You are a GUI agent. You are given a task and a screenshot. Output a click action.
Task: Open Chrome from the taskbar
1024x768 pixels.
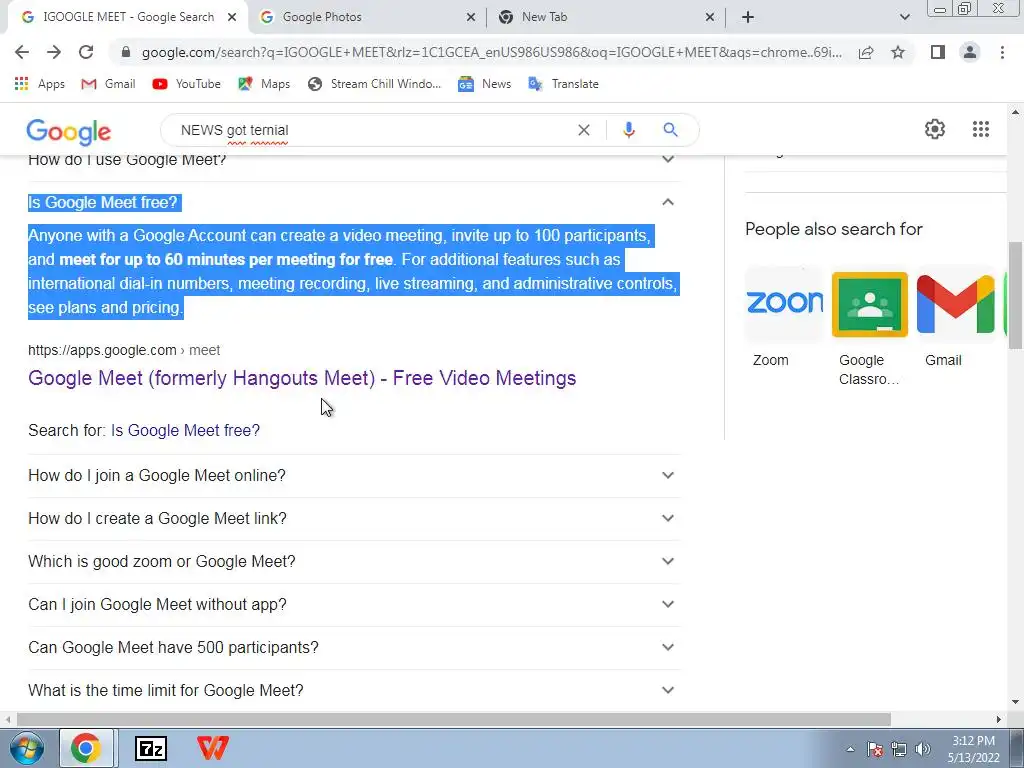[87, 748]
